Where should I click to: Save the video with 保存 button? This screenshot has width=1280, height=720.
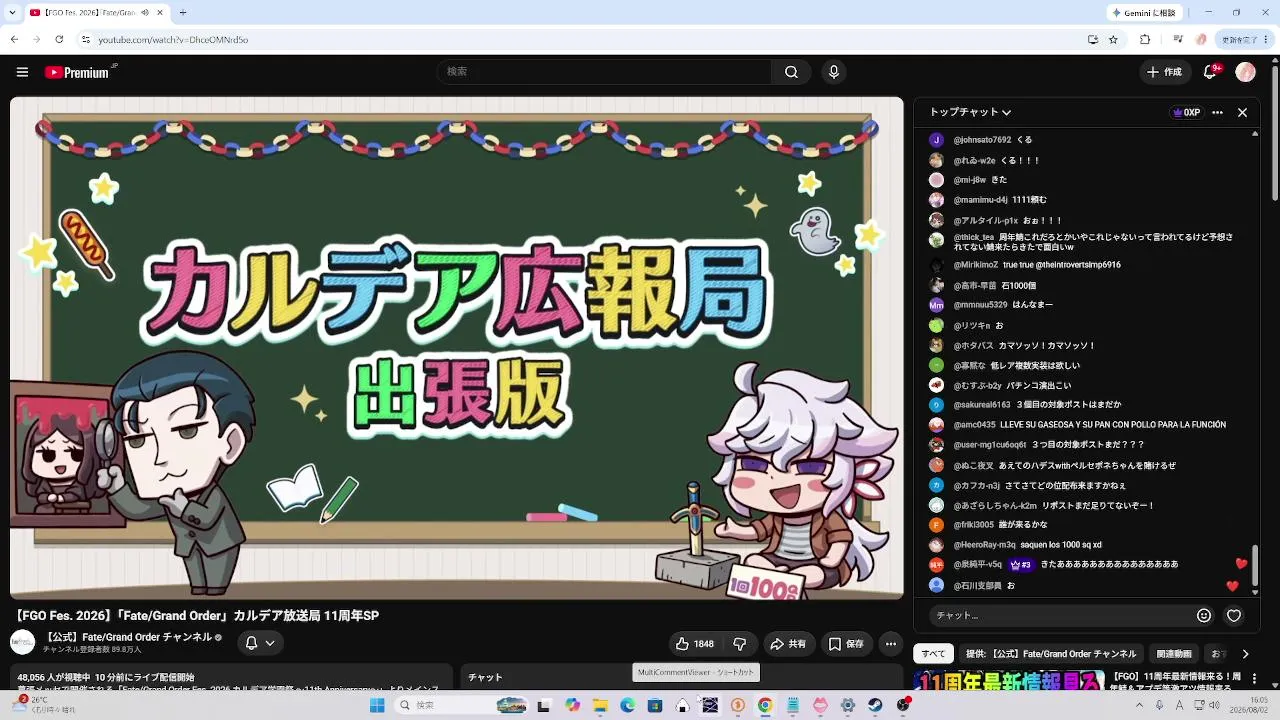[x=845, y=644]
